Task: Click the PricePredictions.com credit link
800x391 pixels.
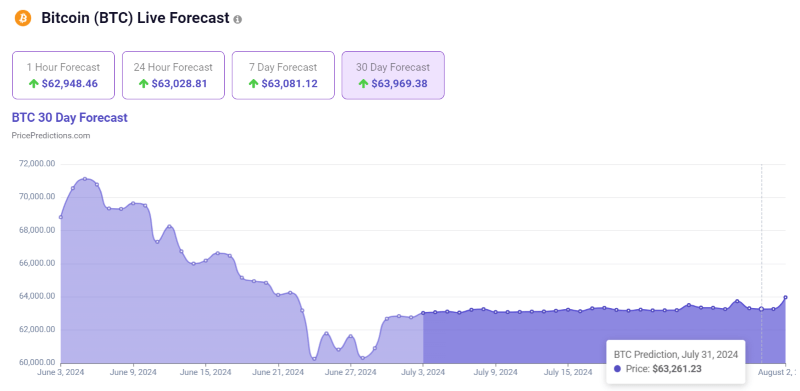Action: tap(51, 136)
